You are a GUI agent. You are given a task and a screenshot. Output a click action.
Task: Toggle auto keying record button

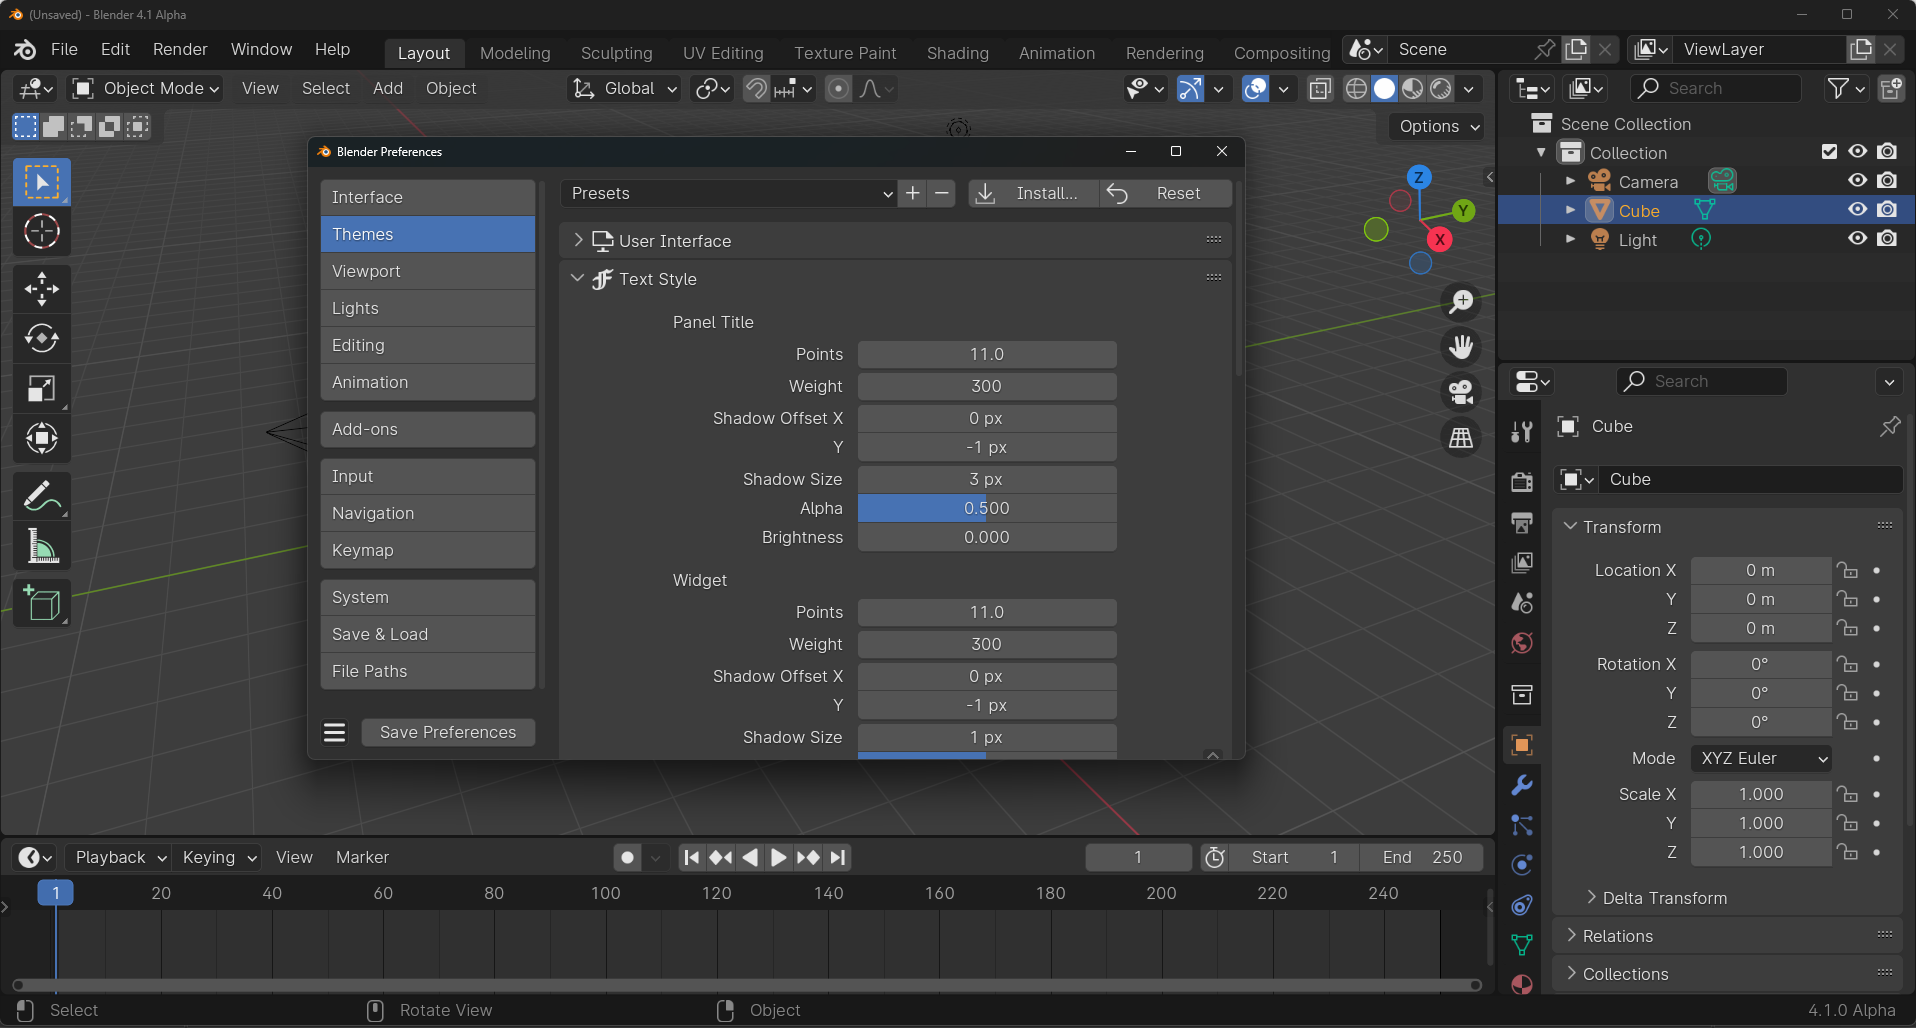627,857
